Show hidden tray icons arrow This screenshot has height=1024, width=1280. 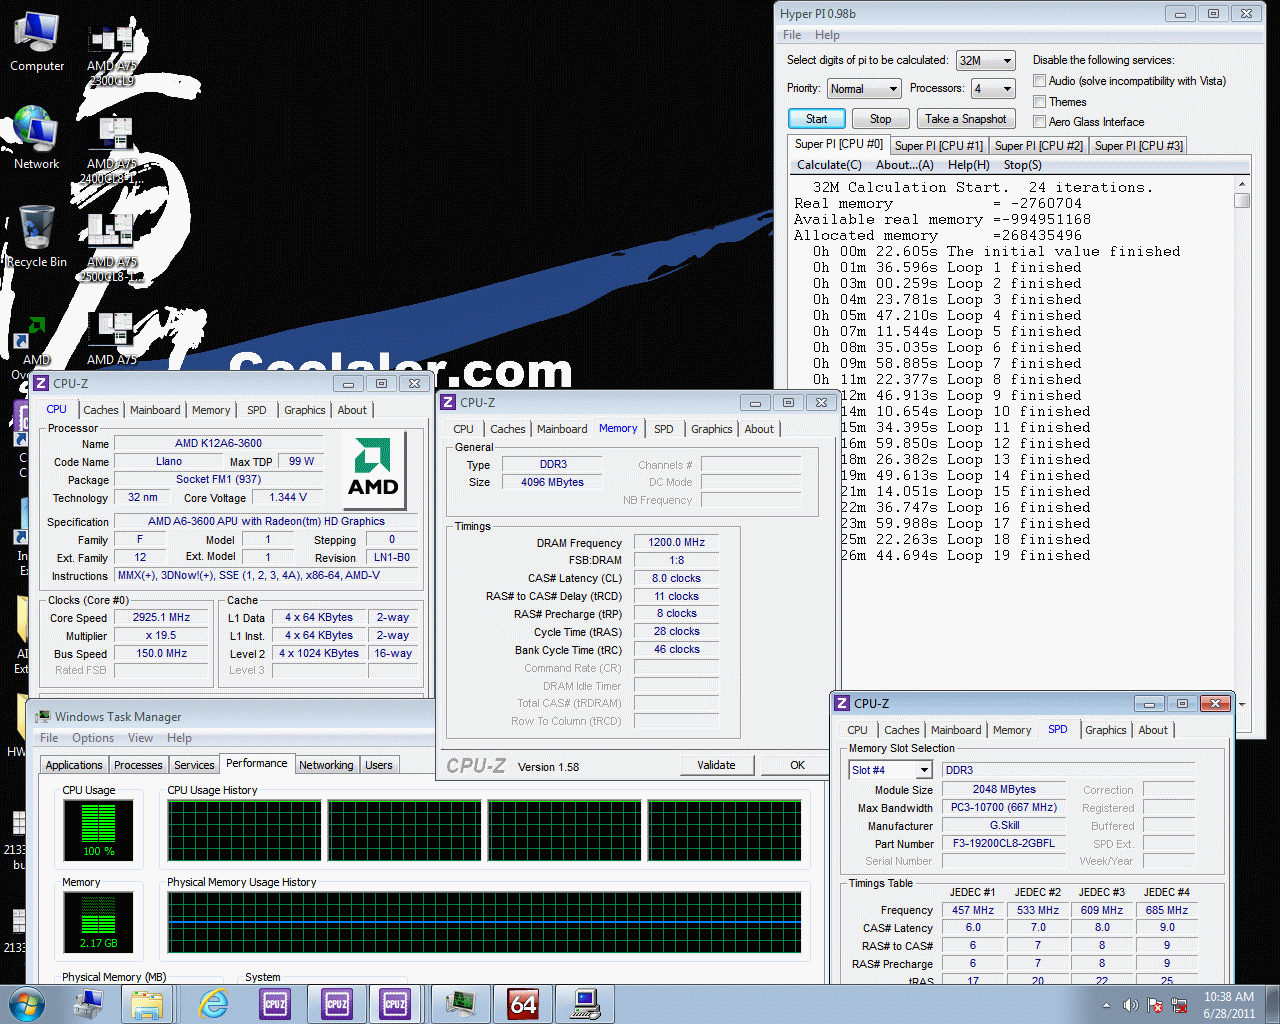[x=1106, y=1005]
